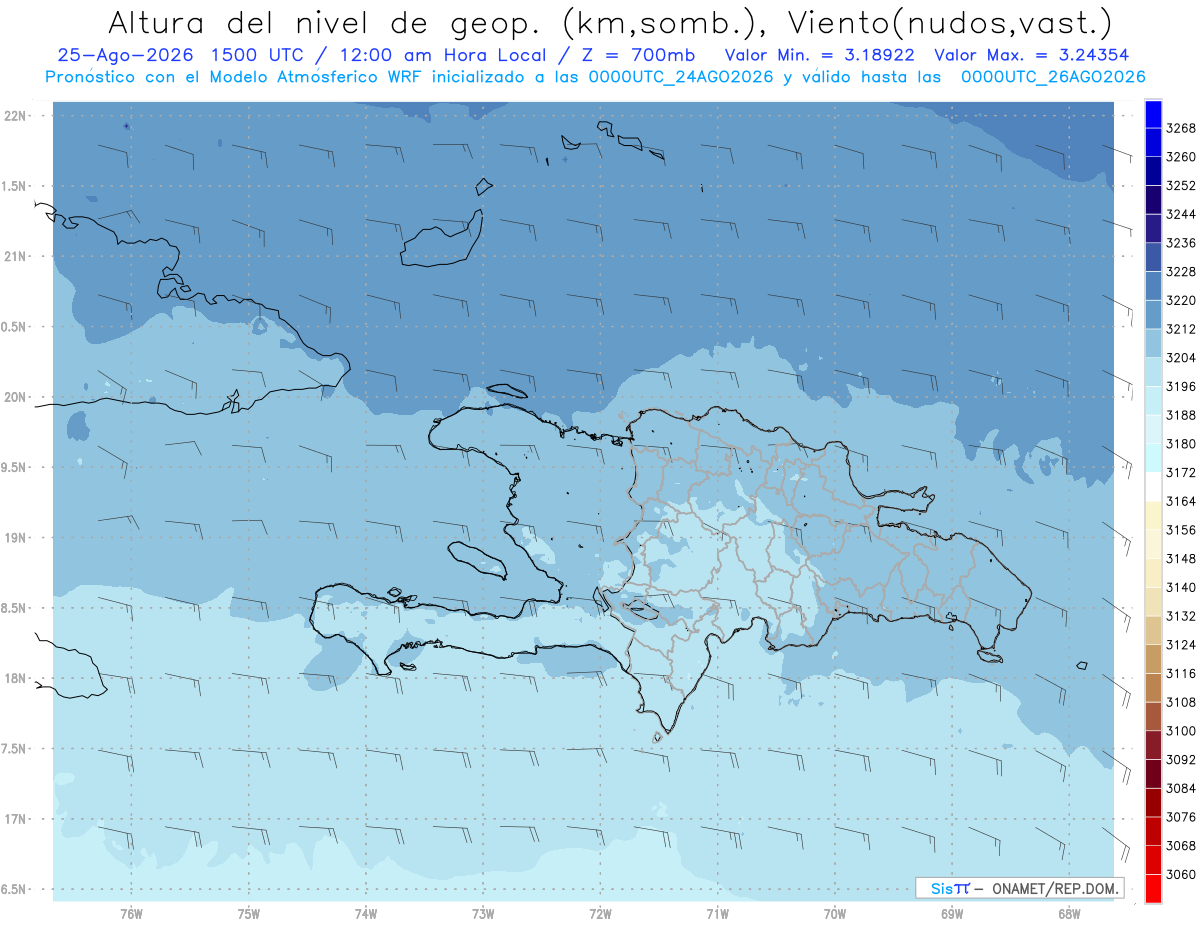The image size is (1200, 927).
Task: Pick the legend swatch between 3244 and 3236
Action: (1153, 229)
